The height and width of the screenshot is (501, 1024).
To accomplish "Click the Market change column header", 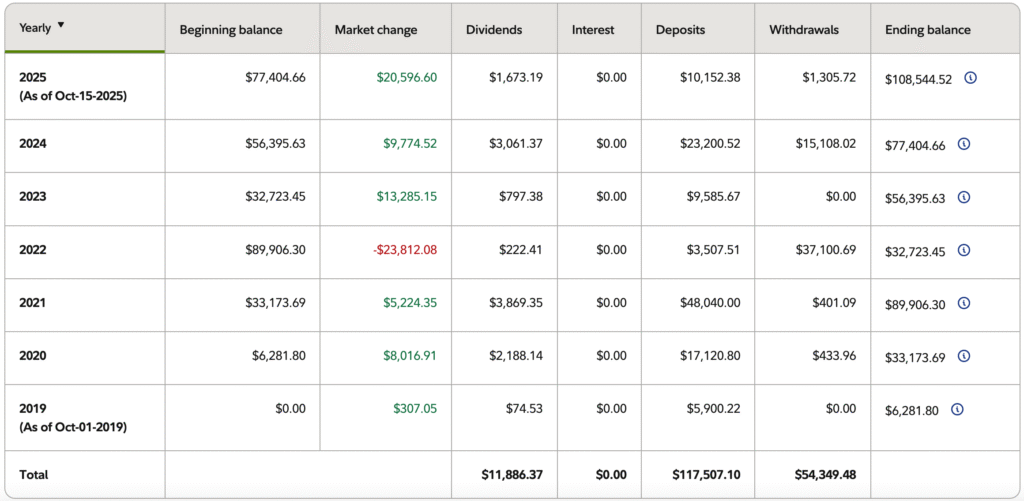I will pyautogui.click(x=376, y=30).
